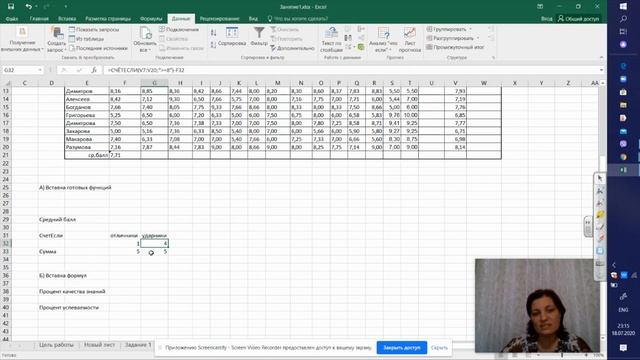Viewport: 640px width, 360px height.
Task: Open the Windows notification center
Action: 623,348
